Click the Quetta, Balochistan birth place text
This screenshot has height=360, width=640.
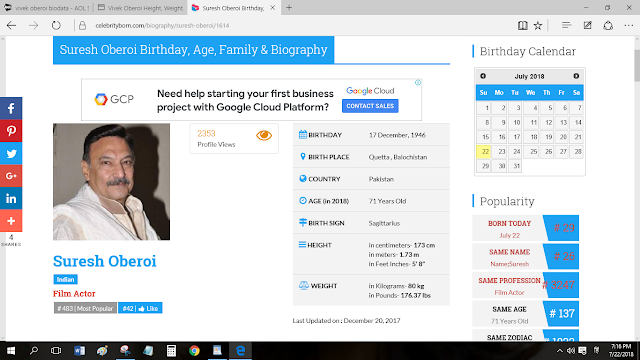coord(398,157)
